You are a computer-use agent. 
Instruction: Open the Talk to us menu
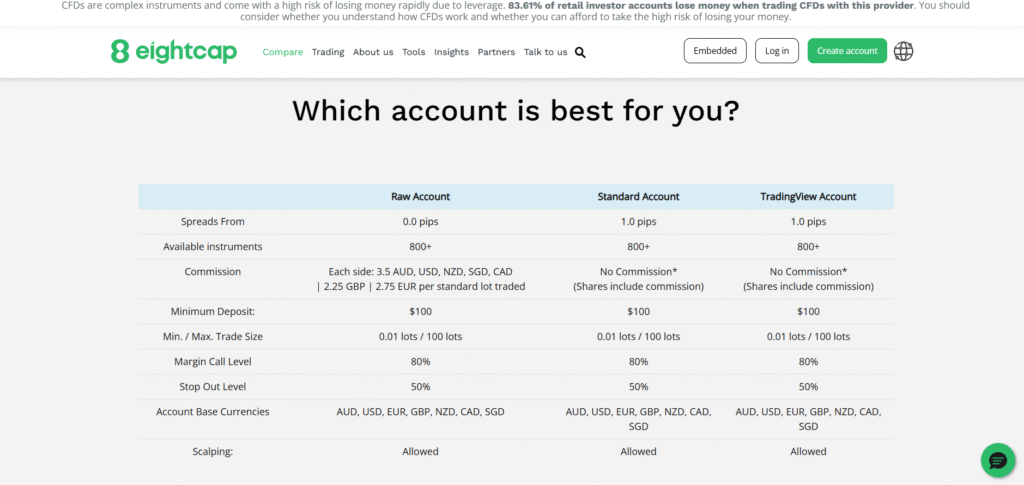pos(545,52)
